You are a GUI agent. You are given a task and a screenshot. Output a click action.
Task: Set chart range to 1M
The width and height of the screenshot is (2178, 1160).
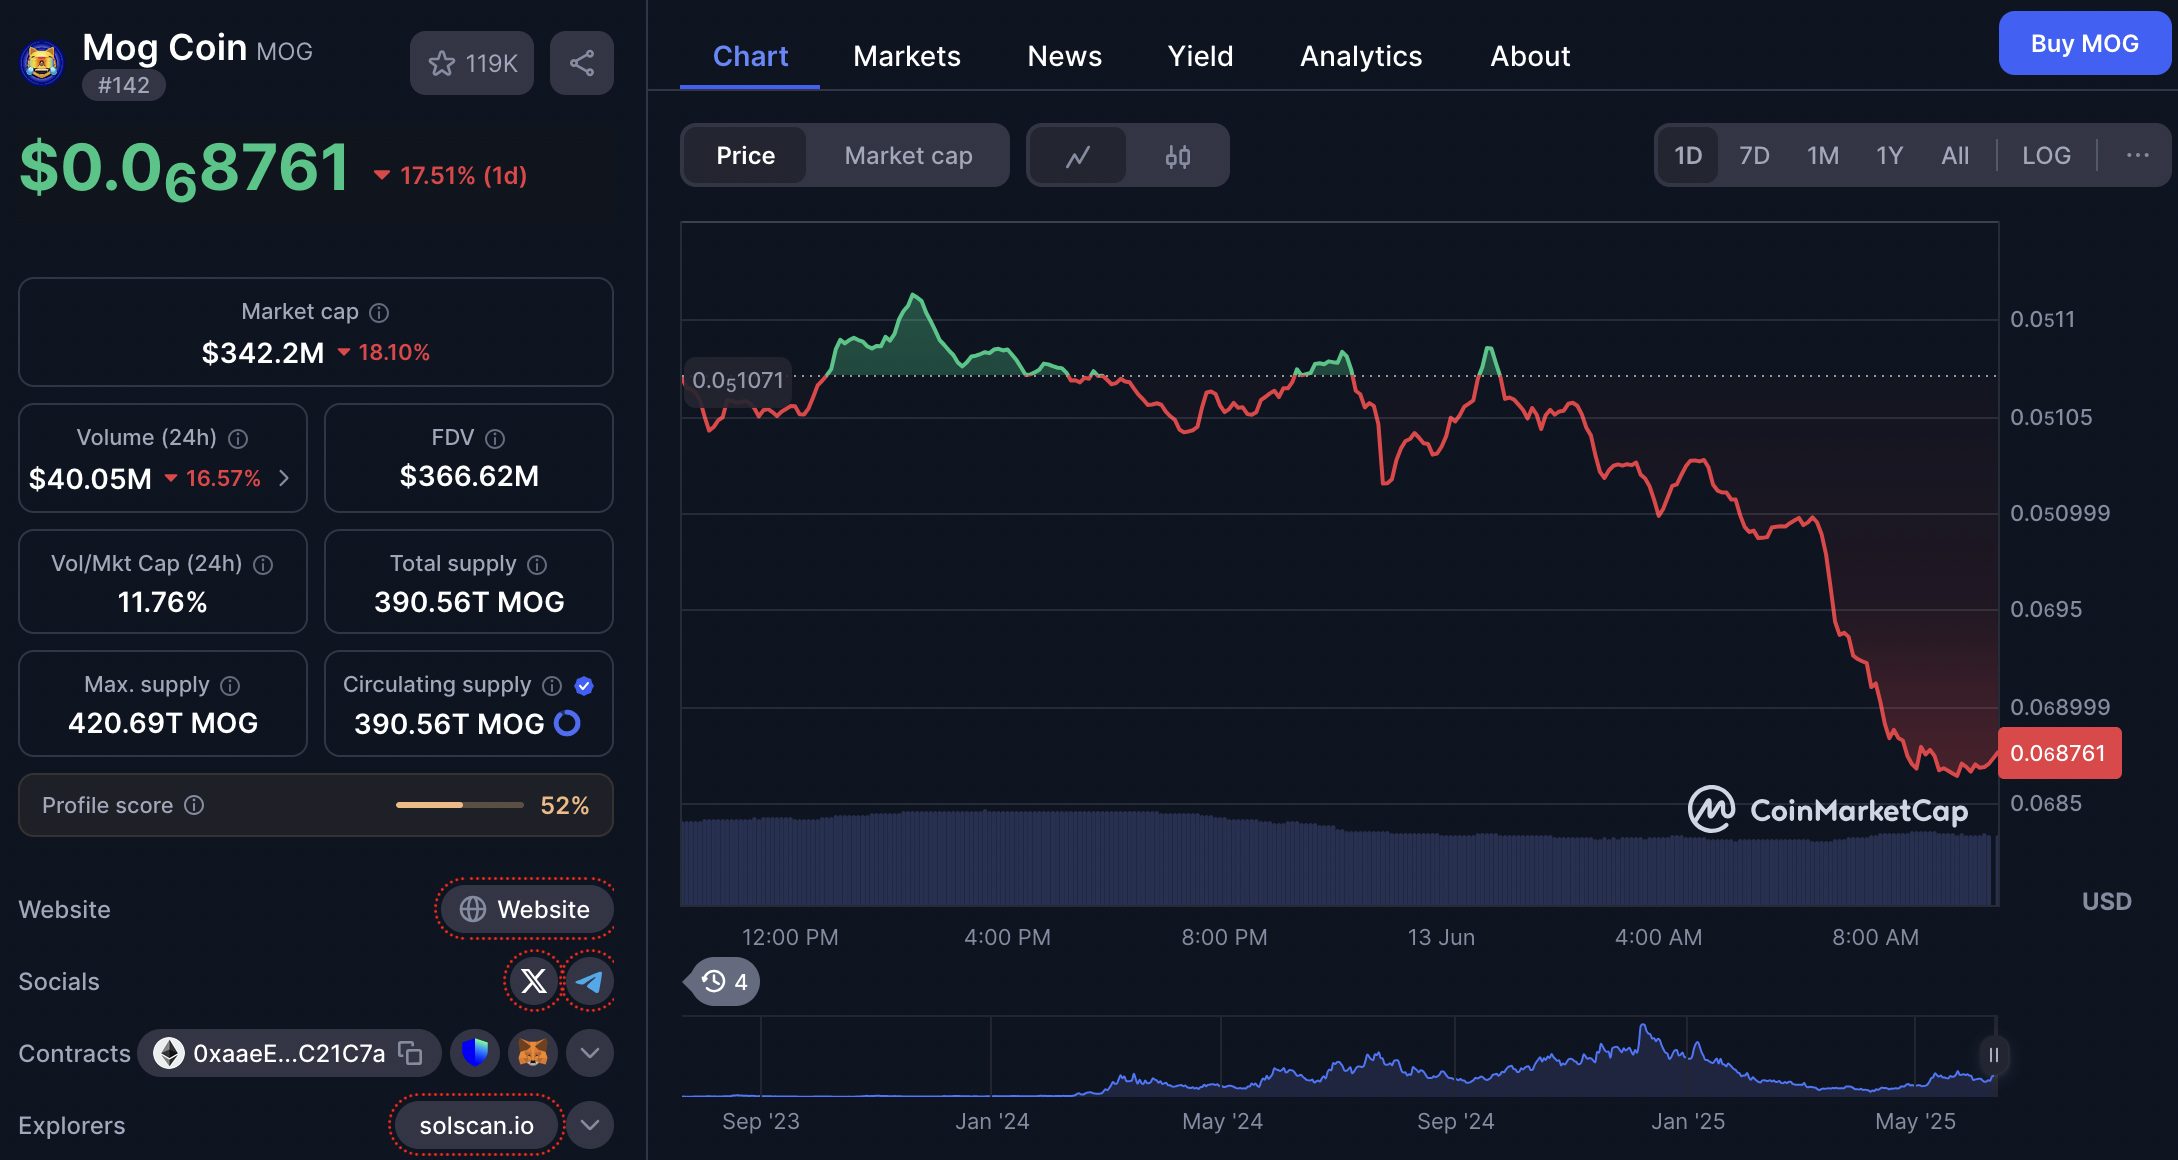click(1822, 156)
